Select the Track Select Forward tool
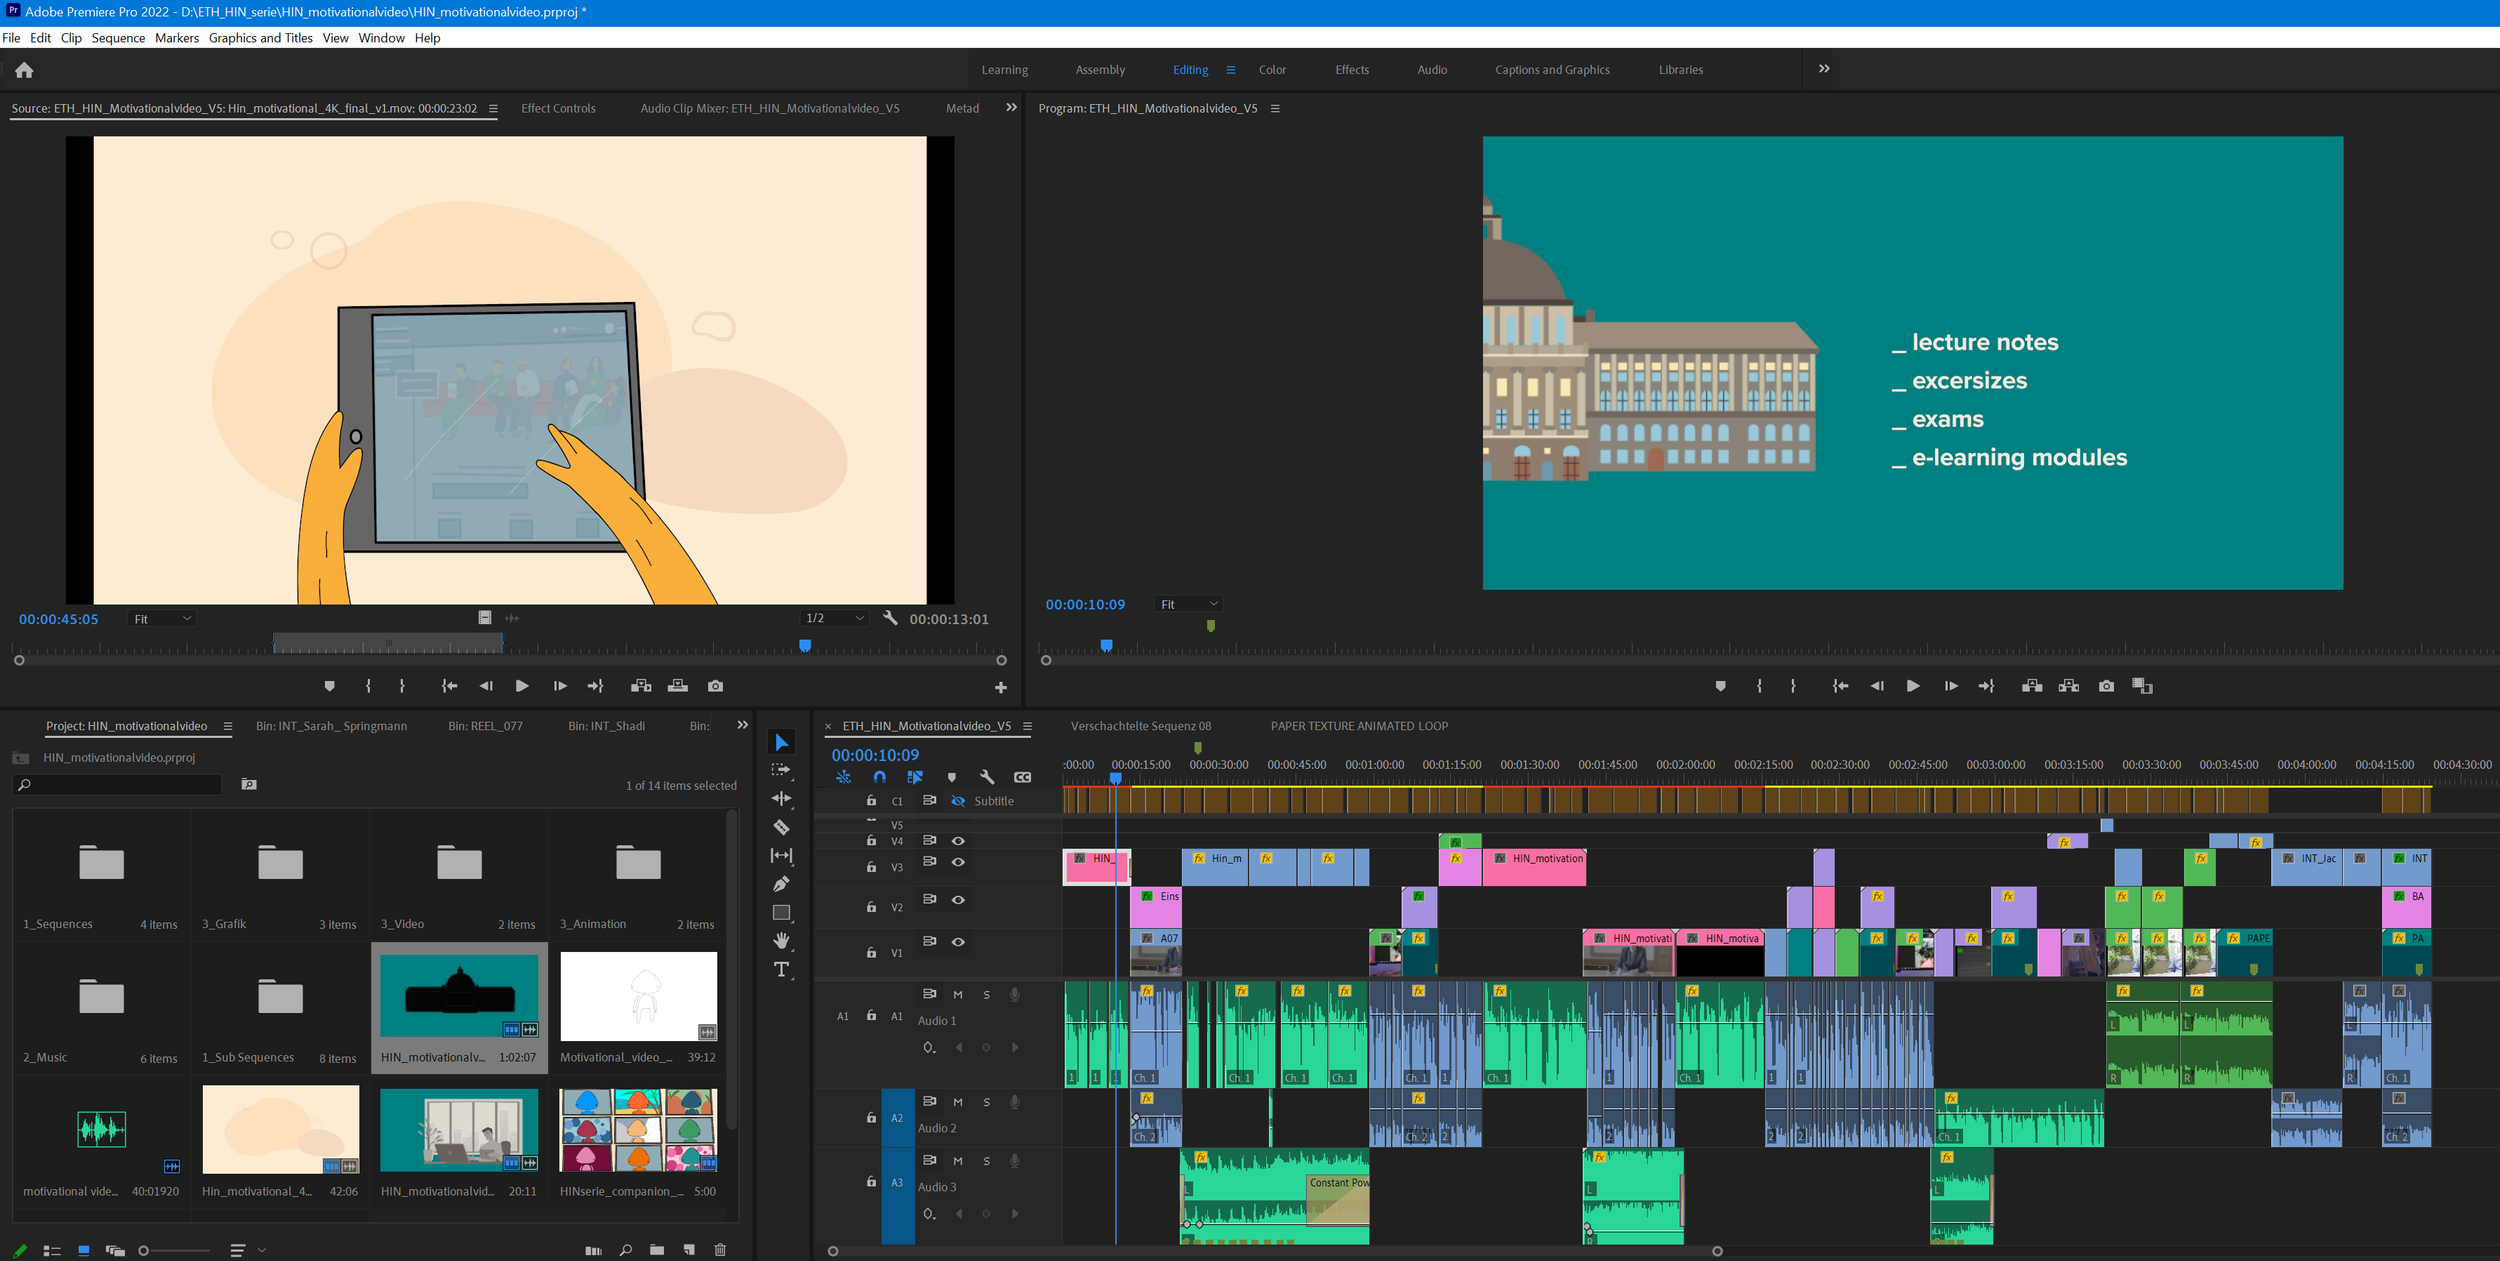Image resolution: width=2500 pixels, height=1261 pixels. click(x=782, y=769)
